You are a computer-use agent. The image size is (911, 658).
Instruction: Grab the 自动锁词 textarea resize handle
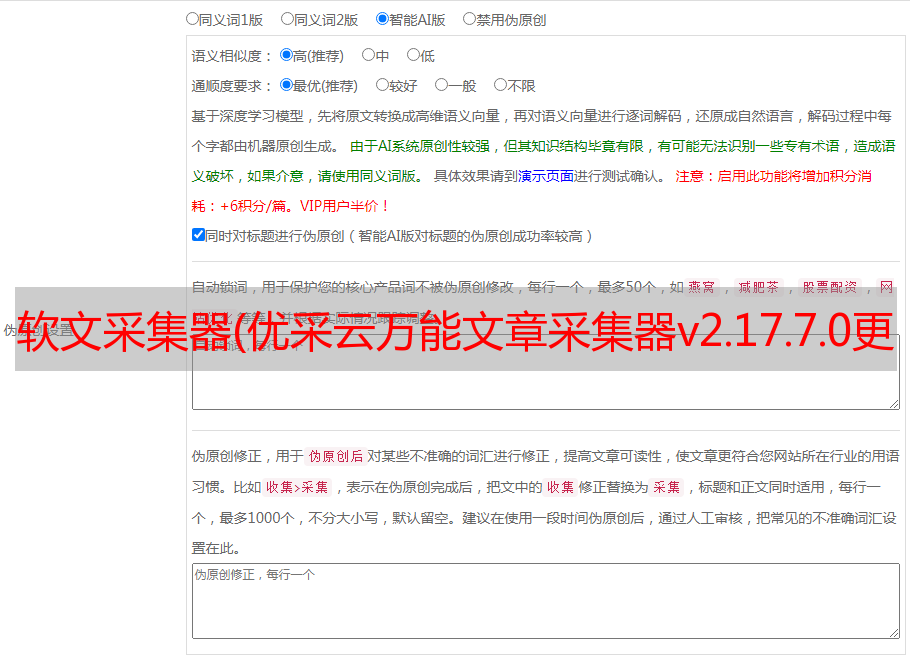[894, 404]
